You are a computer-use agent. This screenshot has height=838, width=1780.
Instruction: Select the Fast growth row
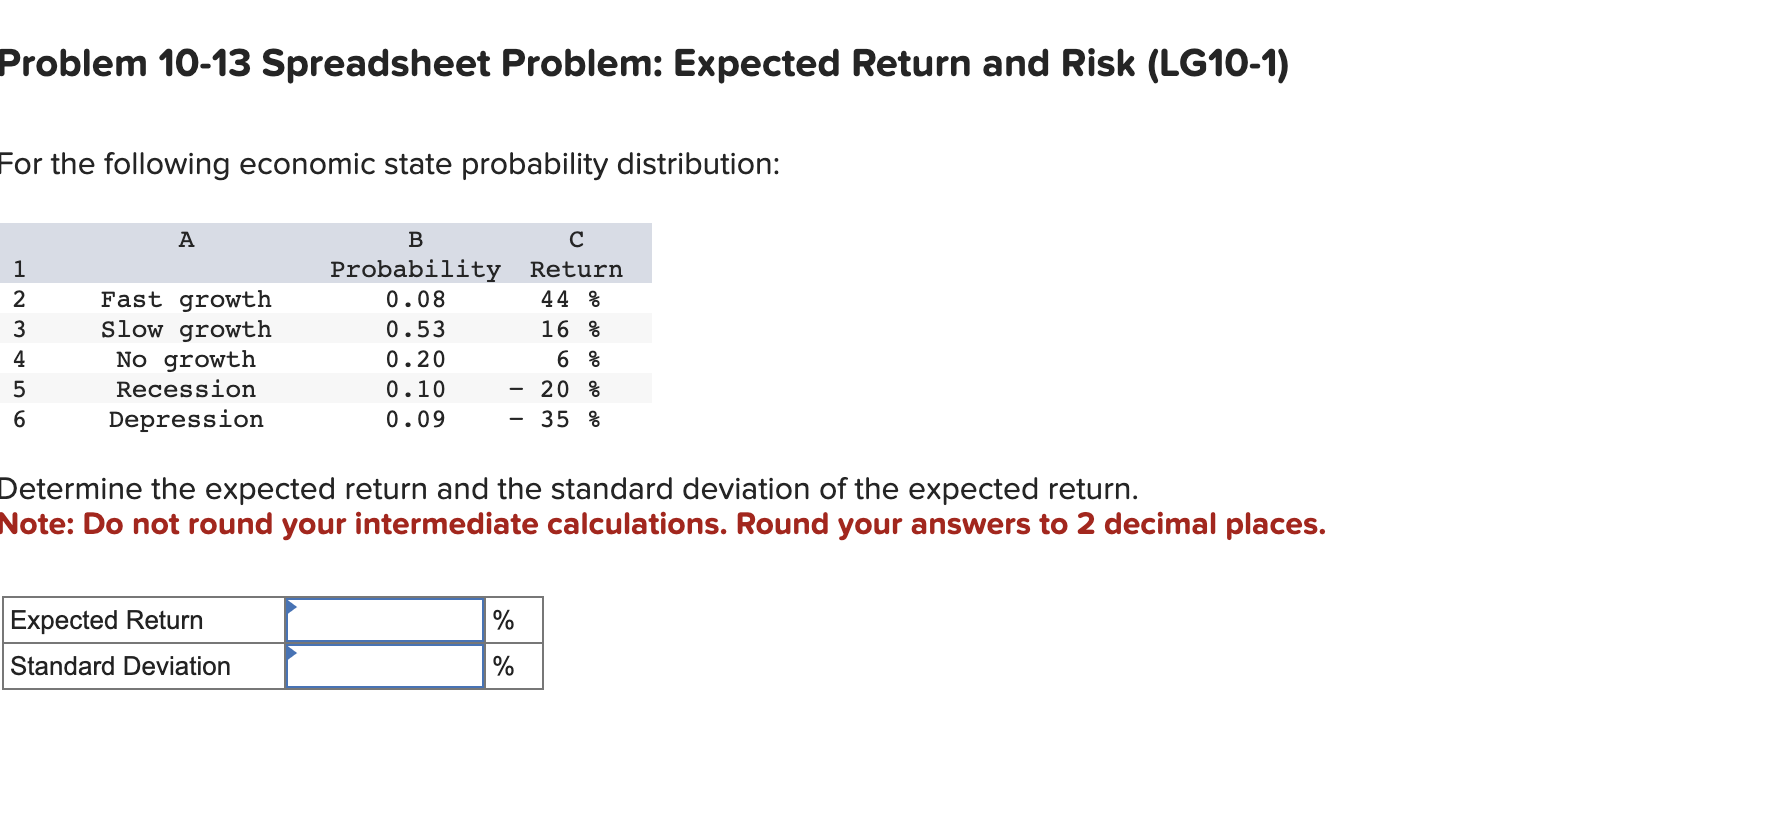pyautogui.click(x=185, y=298)
